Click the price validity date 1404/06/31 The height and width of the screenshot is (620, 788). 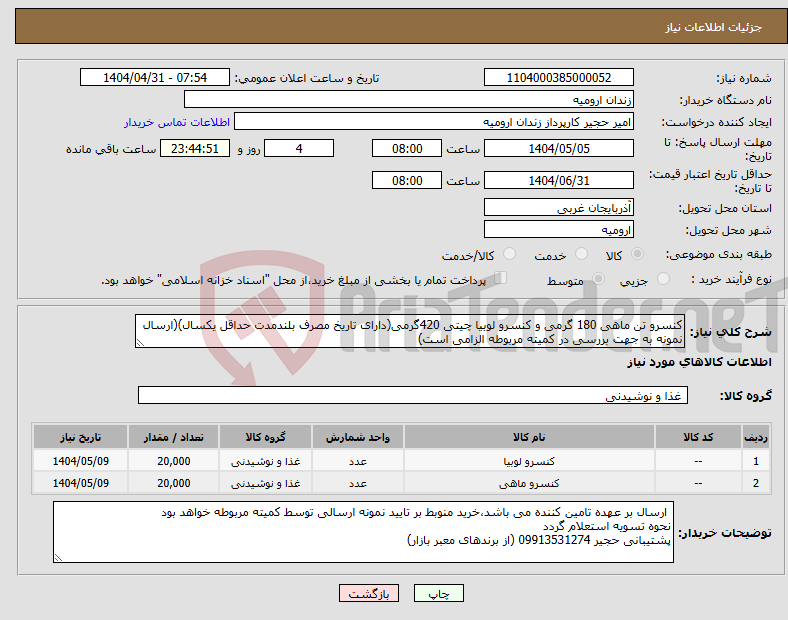558,180
